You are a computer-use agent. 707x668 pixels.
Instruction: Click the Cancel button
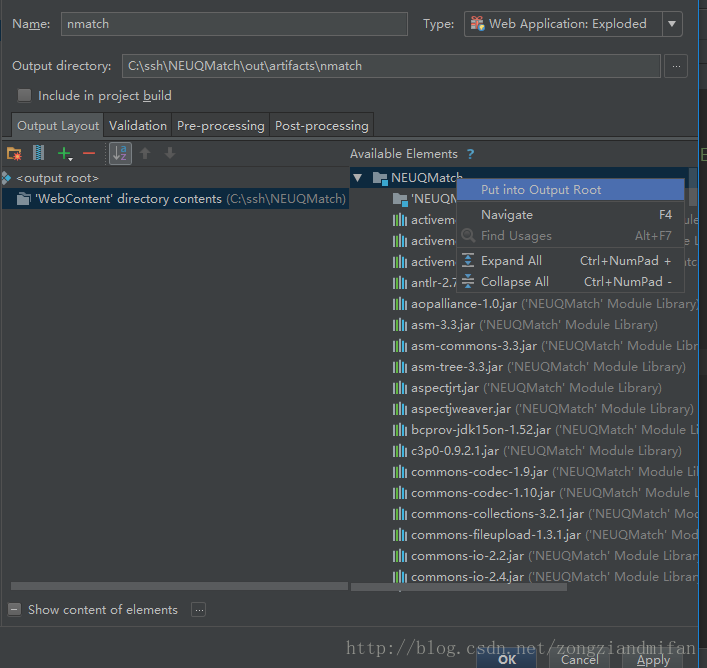580,660
